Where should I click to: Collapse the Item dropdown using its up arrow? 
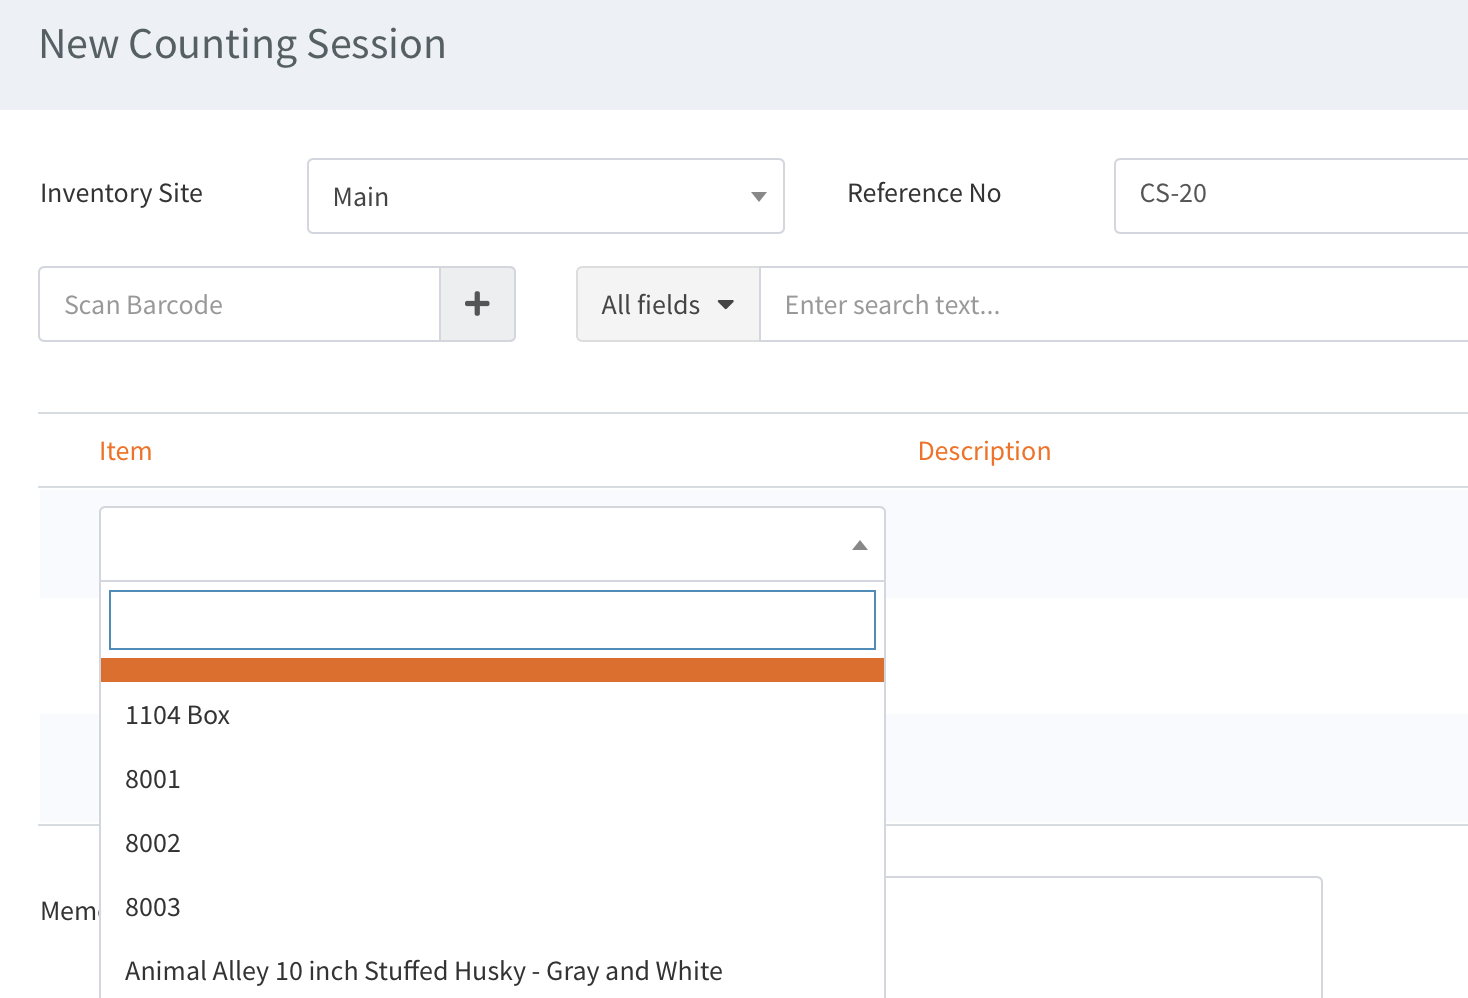click(859, 545)
